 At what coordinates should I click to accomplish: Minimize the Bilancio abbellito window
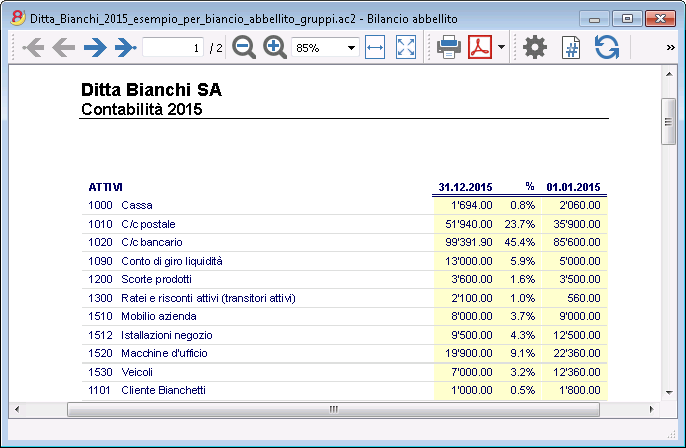coord(594,19)
